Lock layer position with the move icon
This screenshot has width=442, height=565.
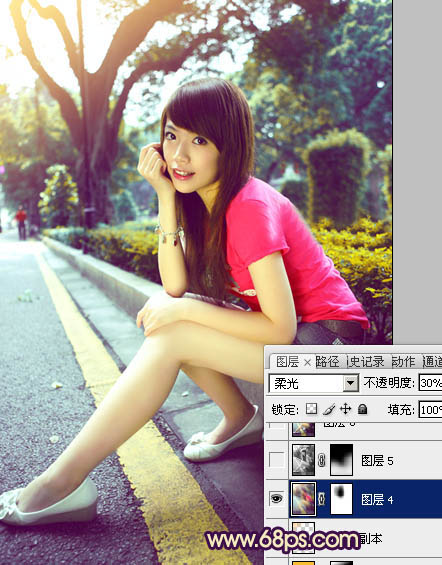(345, 409)
